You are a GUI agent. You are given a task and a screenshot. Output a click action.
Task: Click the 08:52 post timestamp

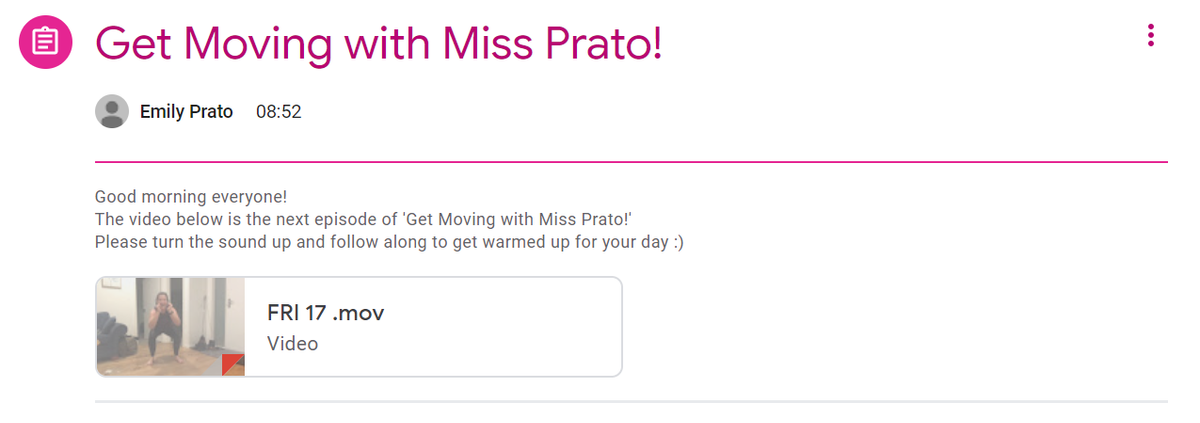(x=279, y=112)
